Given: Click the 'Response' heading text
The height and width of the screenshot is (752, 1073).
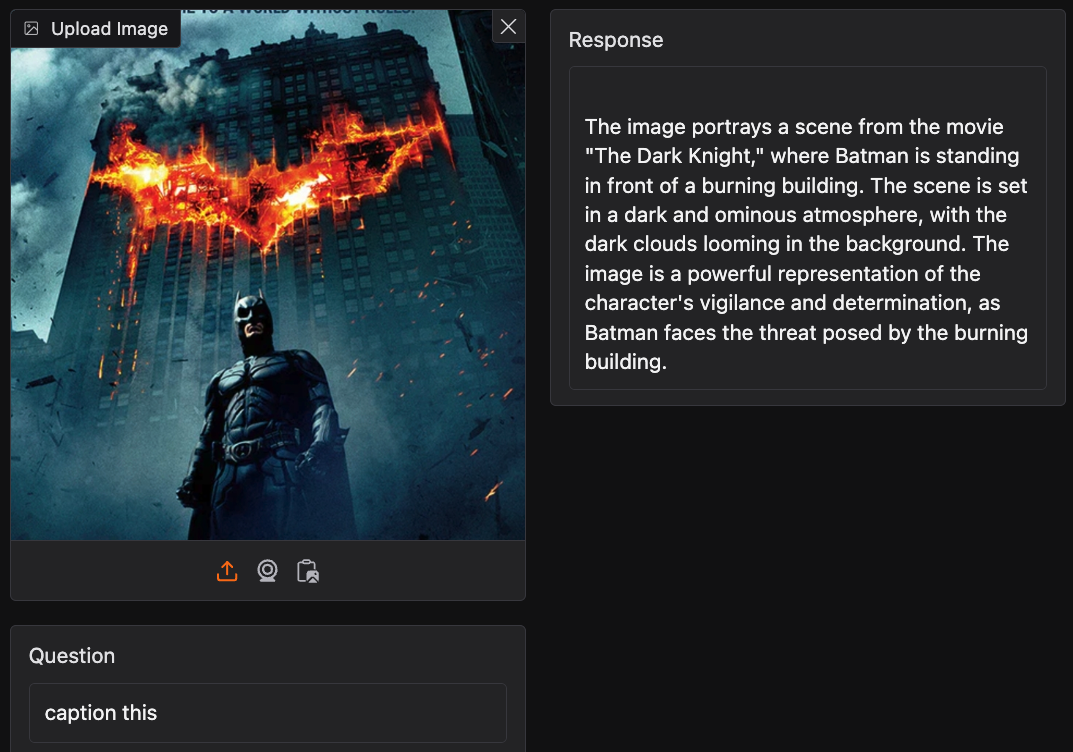Looking at the screenshot, I should 616,40.
